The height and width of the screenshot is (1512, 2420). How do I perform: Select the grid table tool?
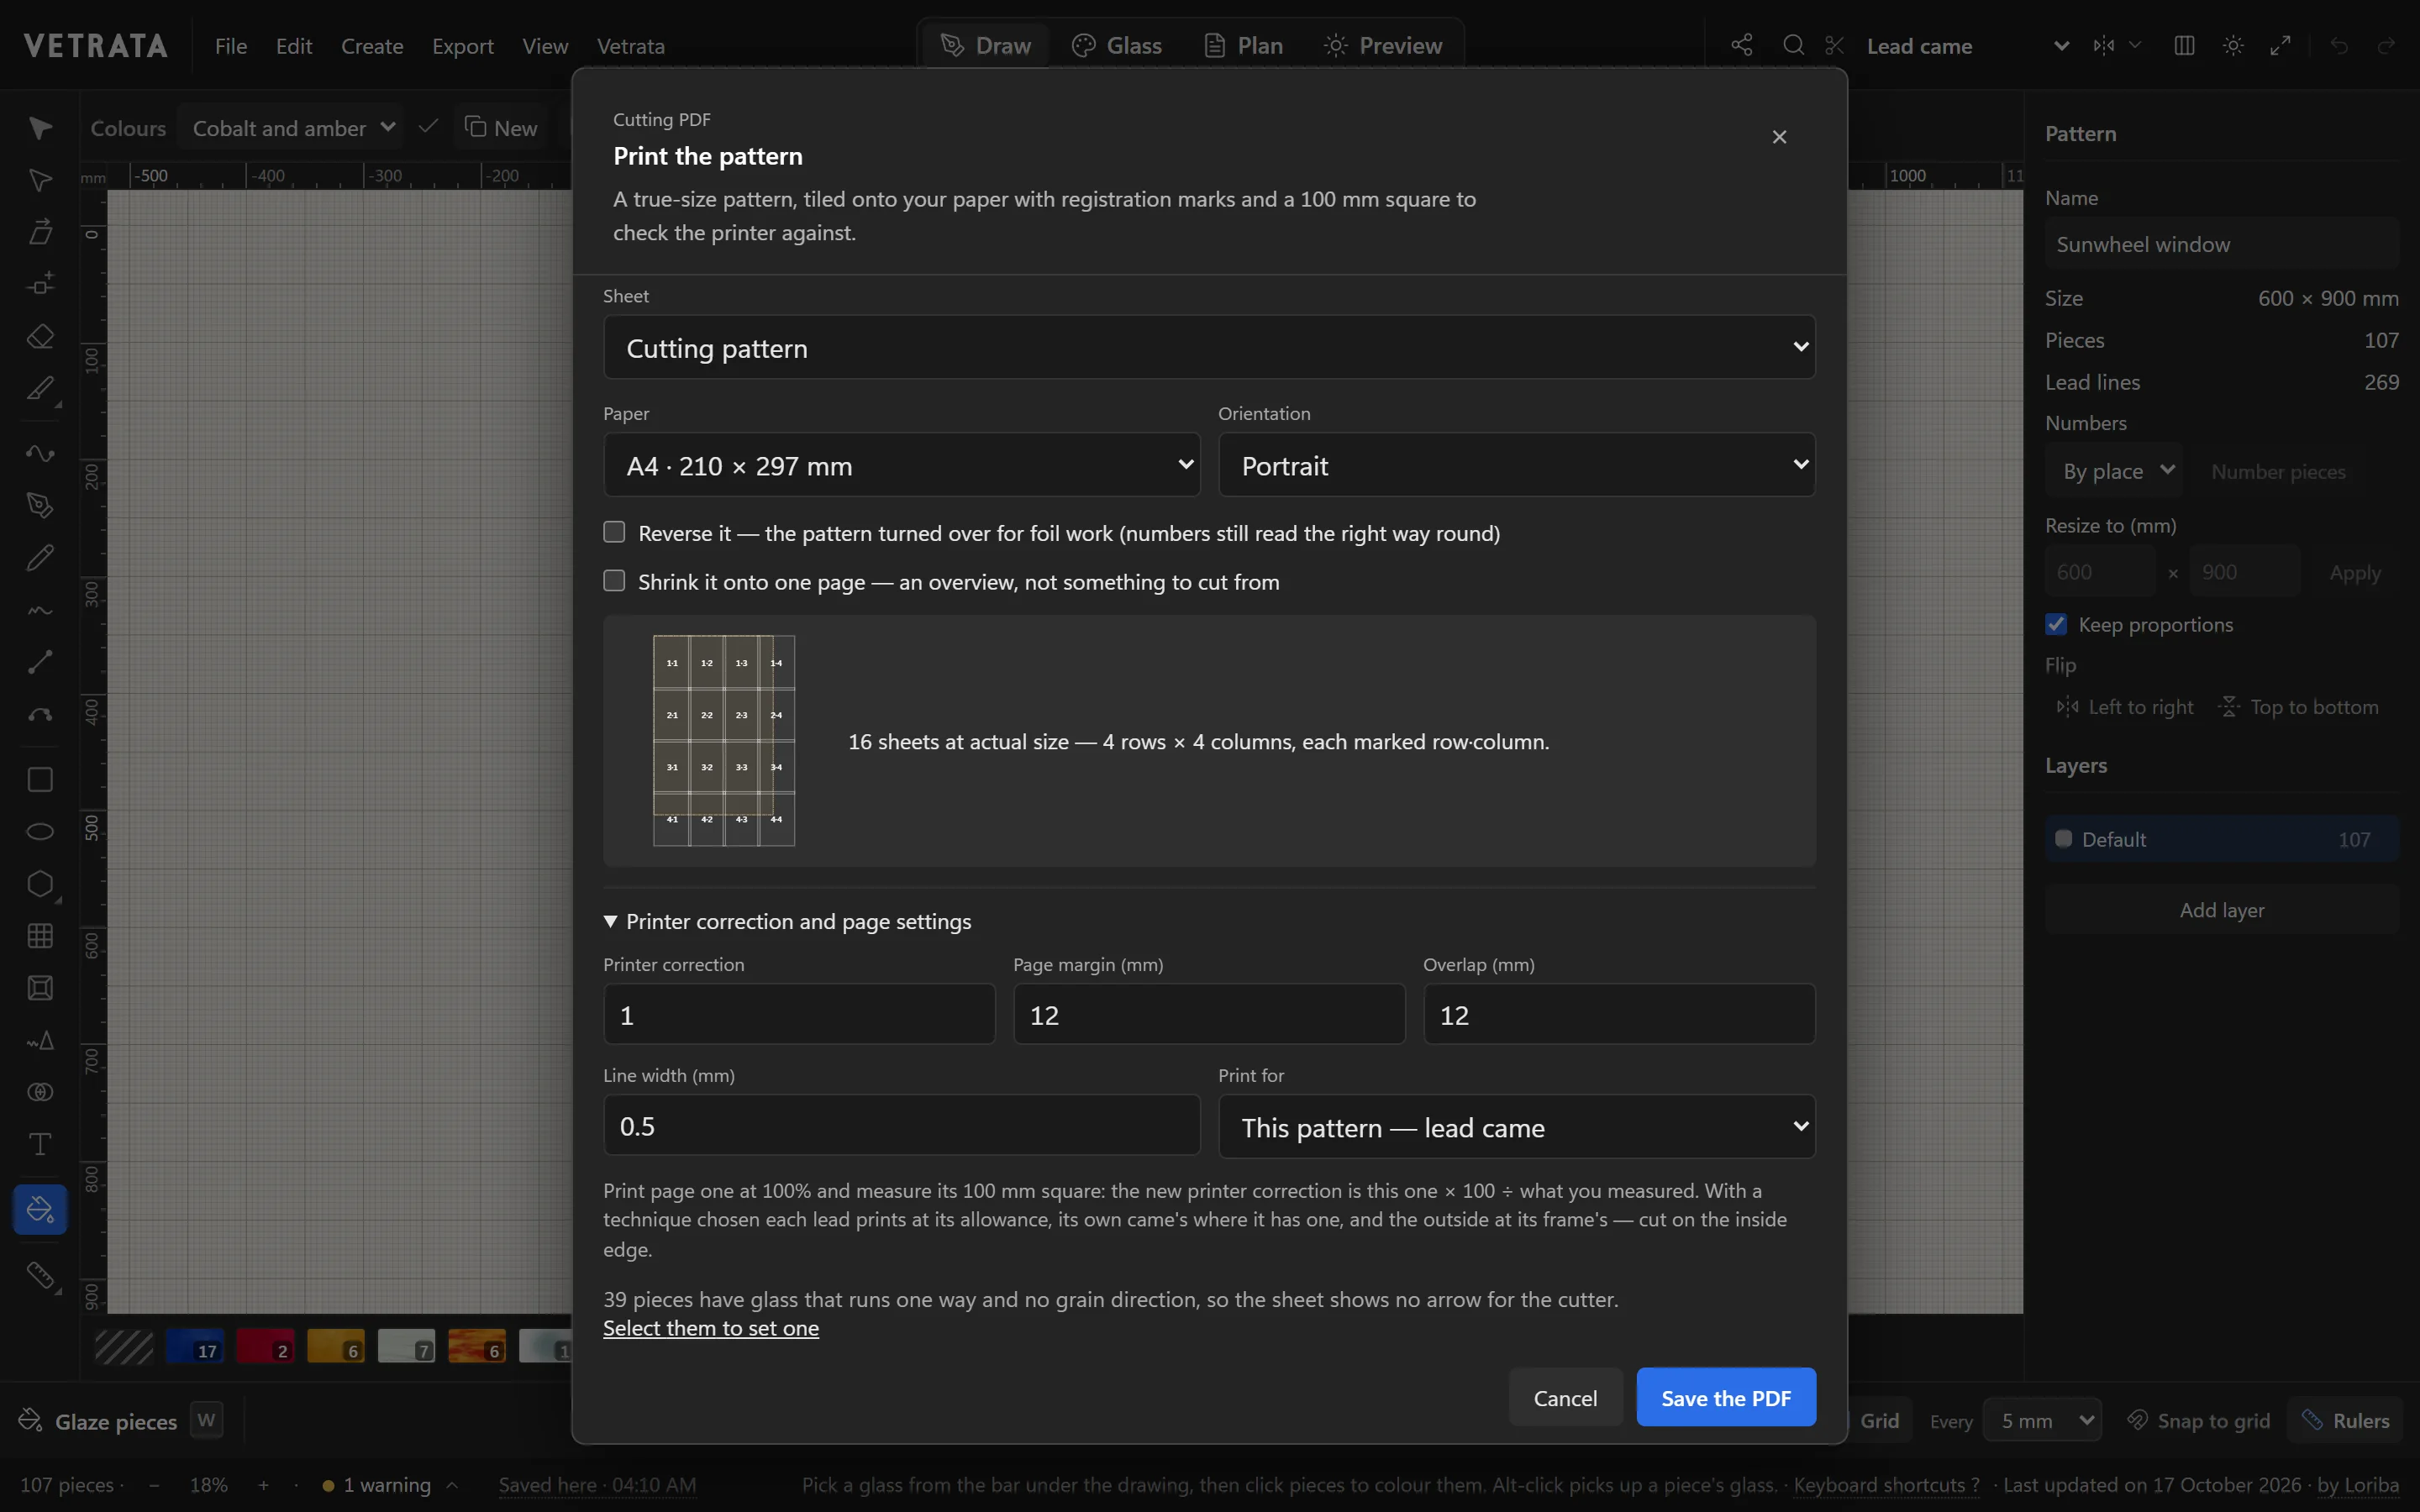(40, 936)
